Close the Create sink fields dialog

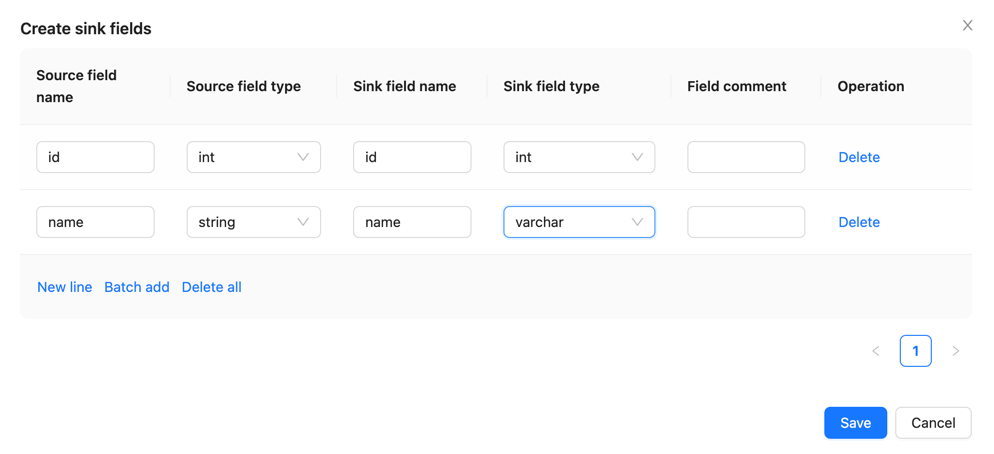click(x=967, y=26)
